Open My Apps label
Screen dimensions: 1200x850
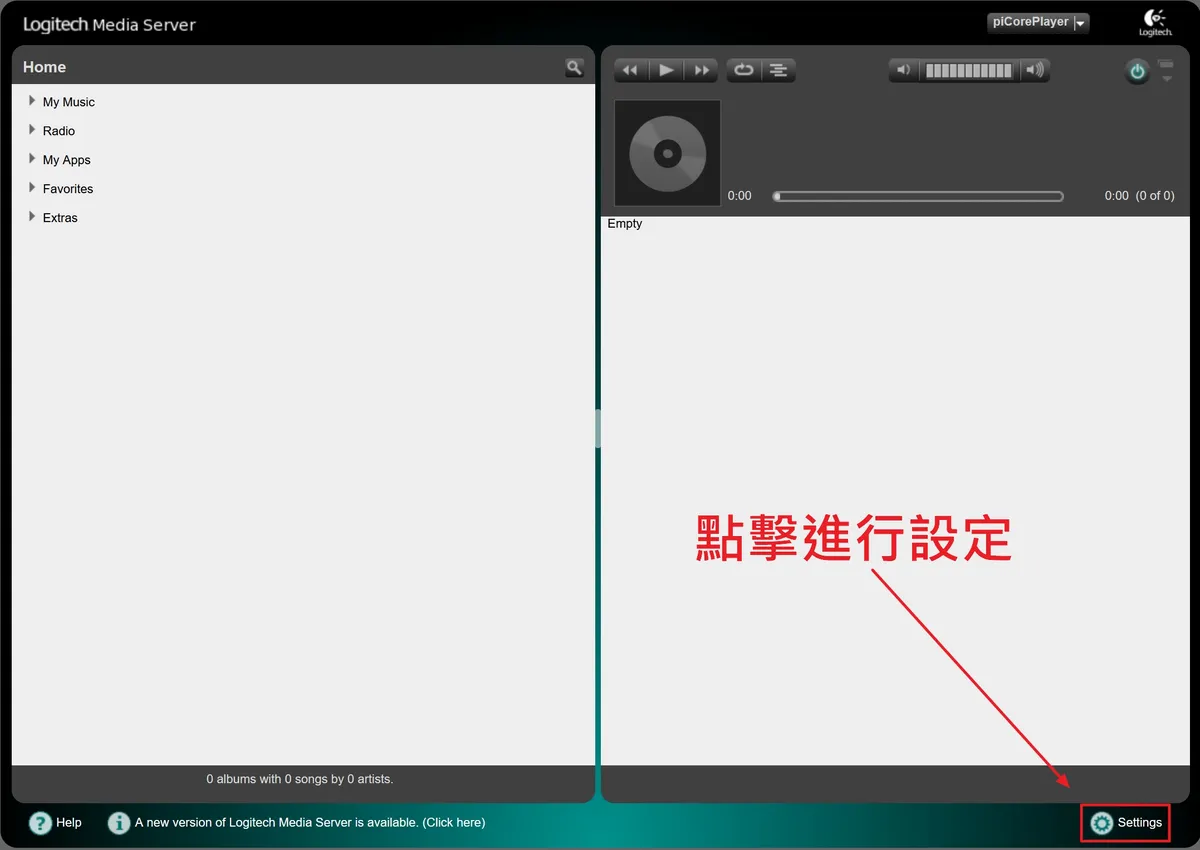point(67,160)
